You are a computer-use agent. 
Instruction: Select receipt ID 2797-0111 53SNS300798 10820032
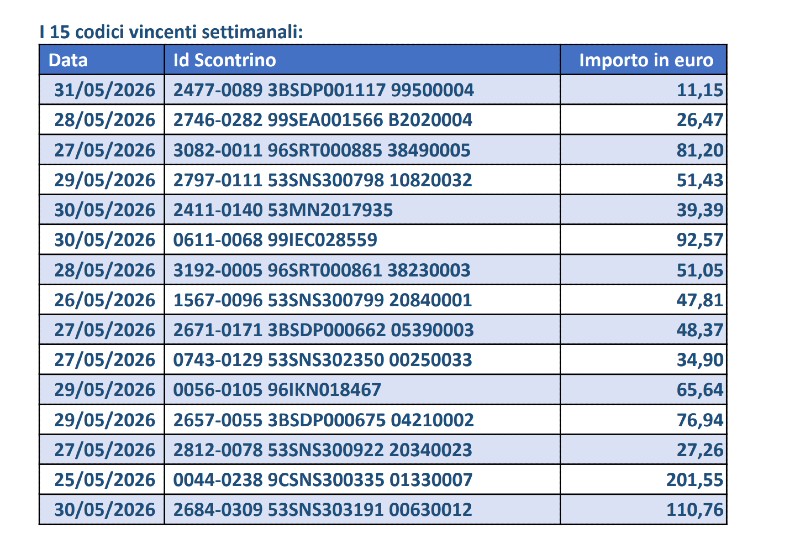pyautogui.click(x=322, y=180)
